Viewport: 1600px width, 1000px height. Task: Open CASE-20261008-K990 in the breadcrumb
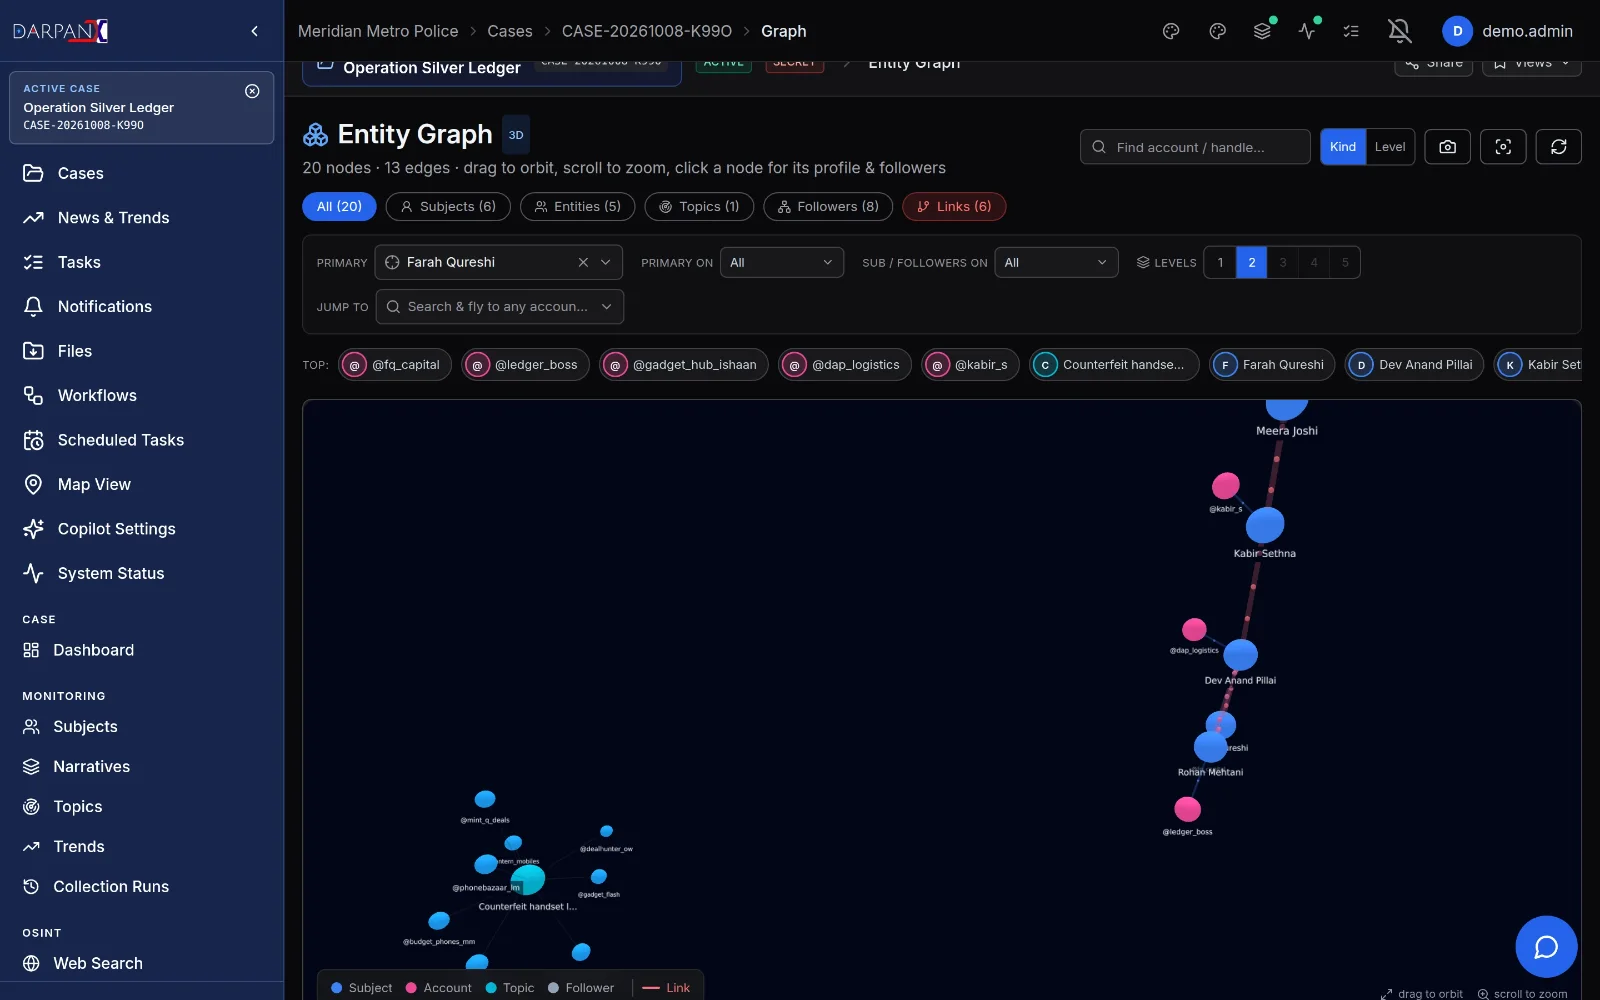[647, 31]
